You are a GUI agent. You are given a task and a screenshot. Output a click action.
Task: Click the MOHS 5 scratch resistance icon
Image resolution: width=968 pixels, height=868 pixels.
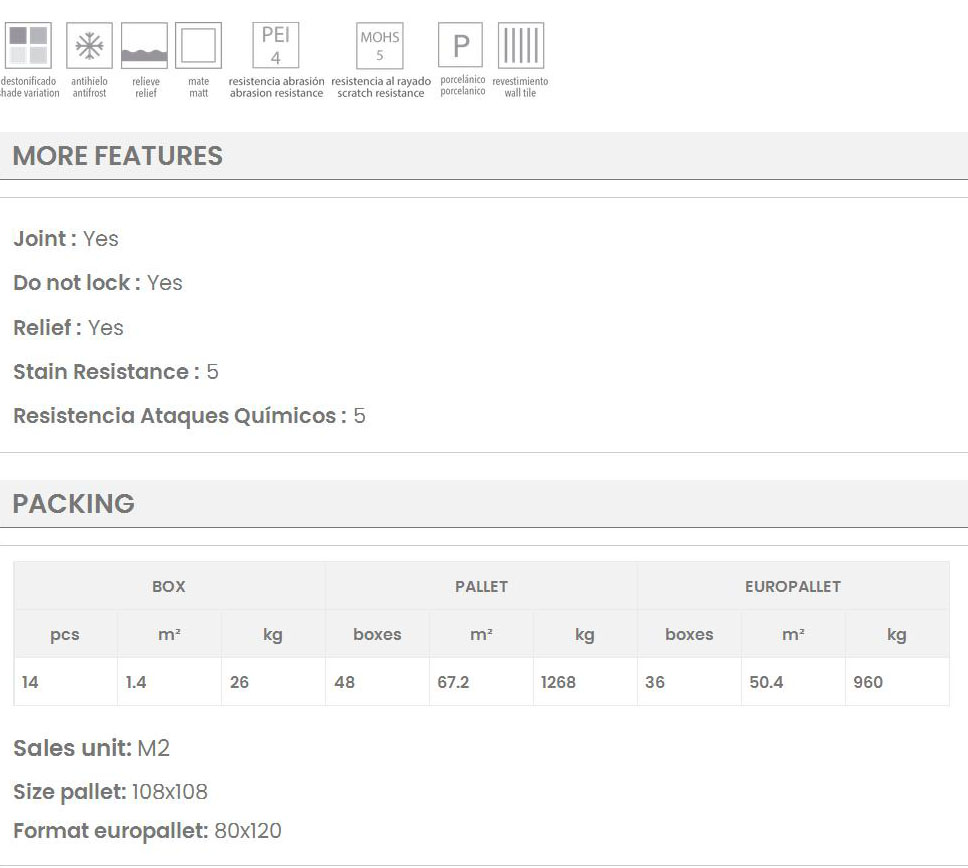click(380, 46)
